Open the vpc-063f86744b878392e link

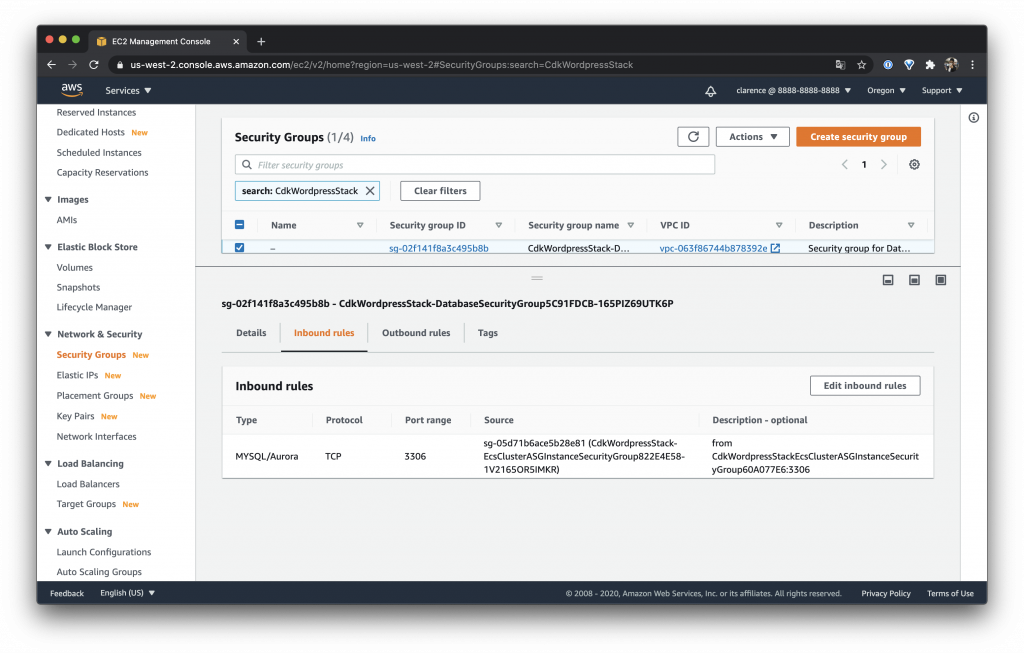click(713, 248)
